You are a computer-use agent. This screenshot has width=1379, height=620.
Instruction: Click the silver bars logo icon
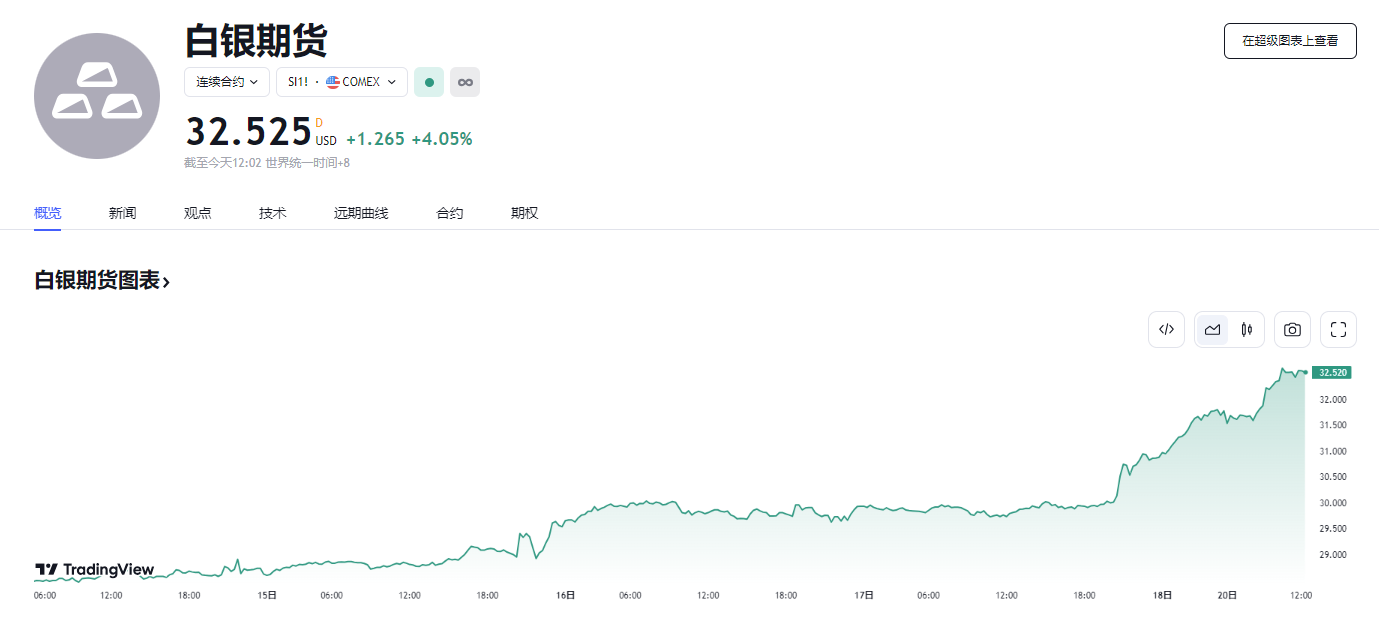(x=97, y=96)
